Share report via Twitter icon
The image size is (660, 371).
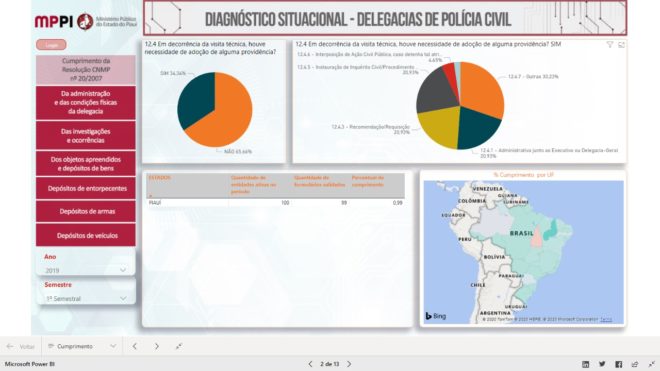[602, 364]
